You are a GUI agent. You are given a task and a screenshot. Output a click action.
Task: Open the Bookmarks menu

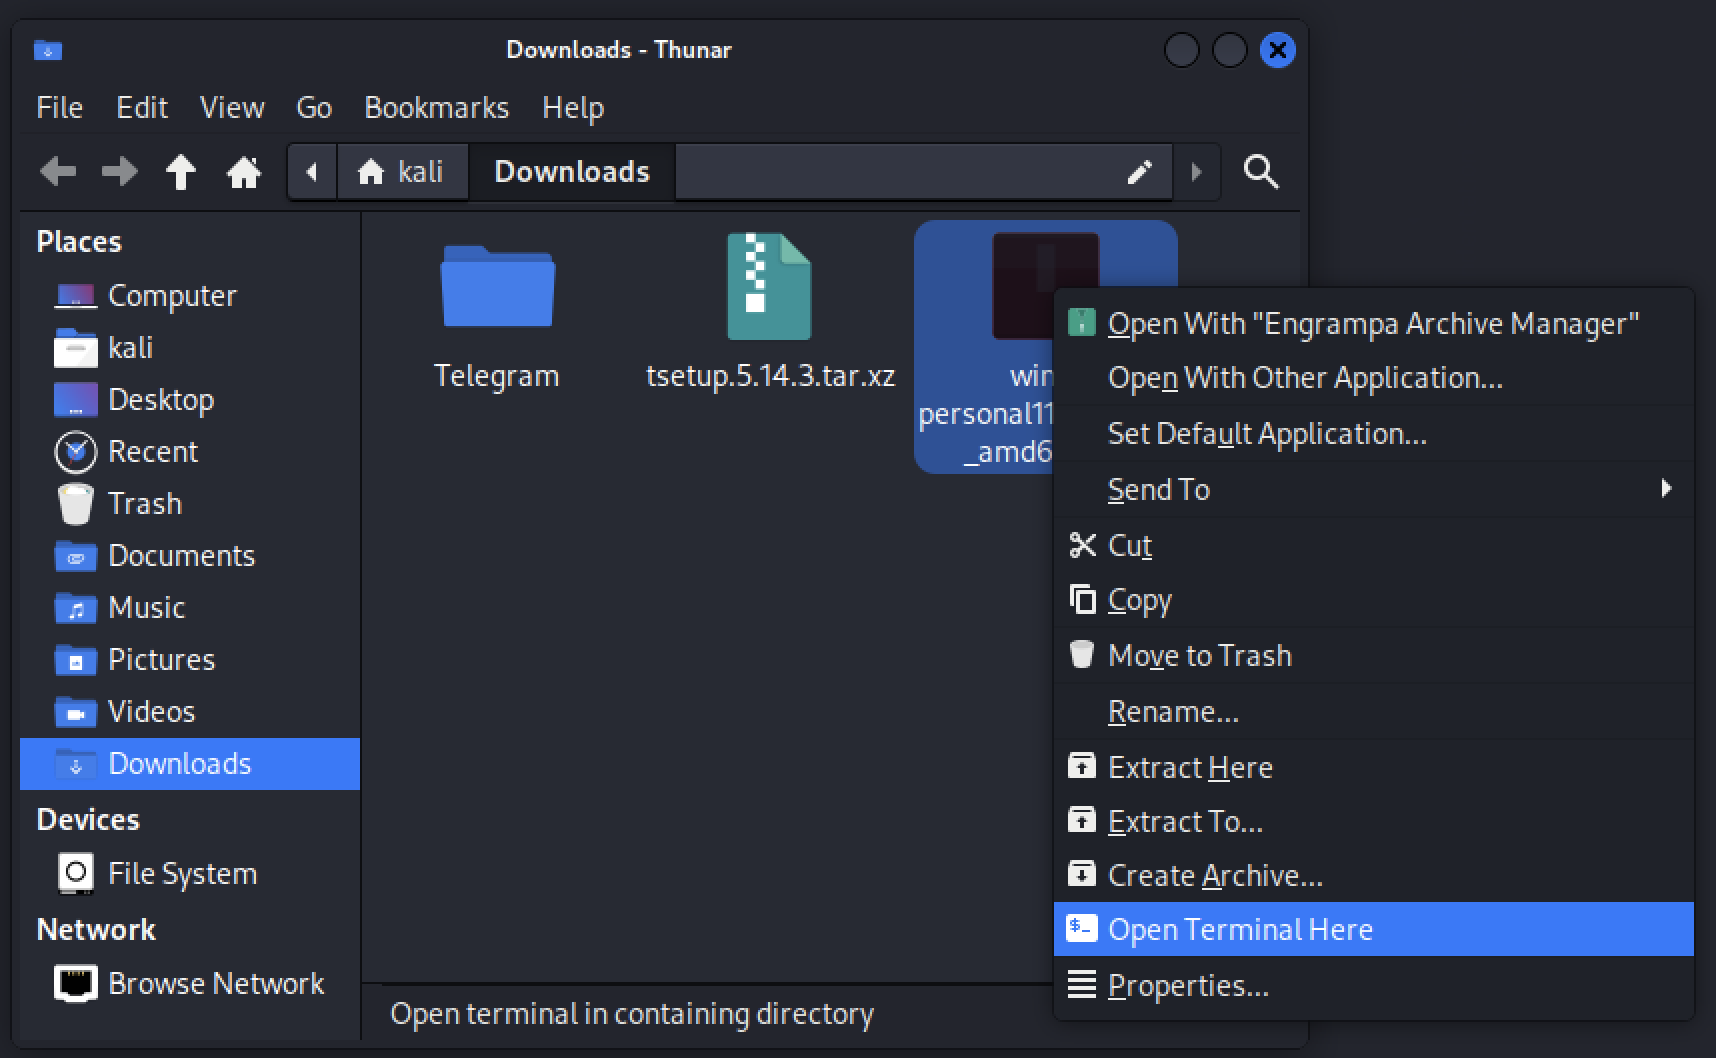coord(436,108)
